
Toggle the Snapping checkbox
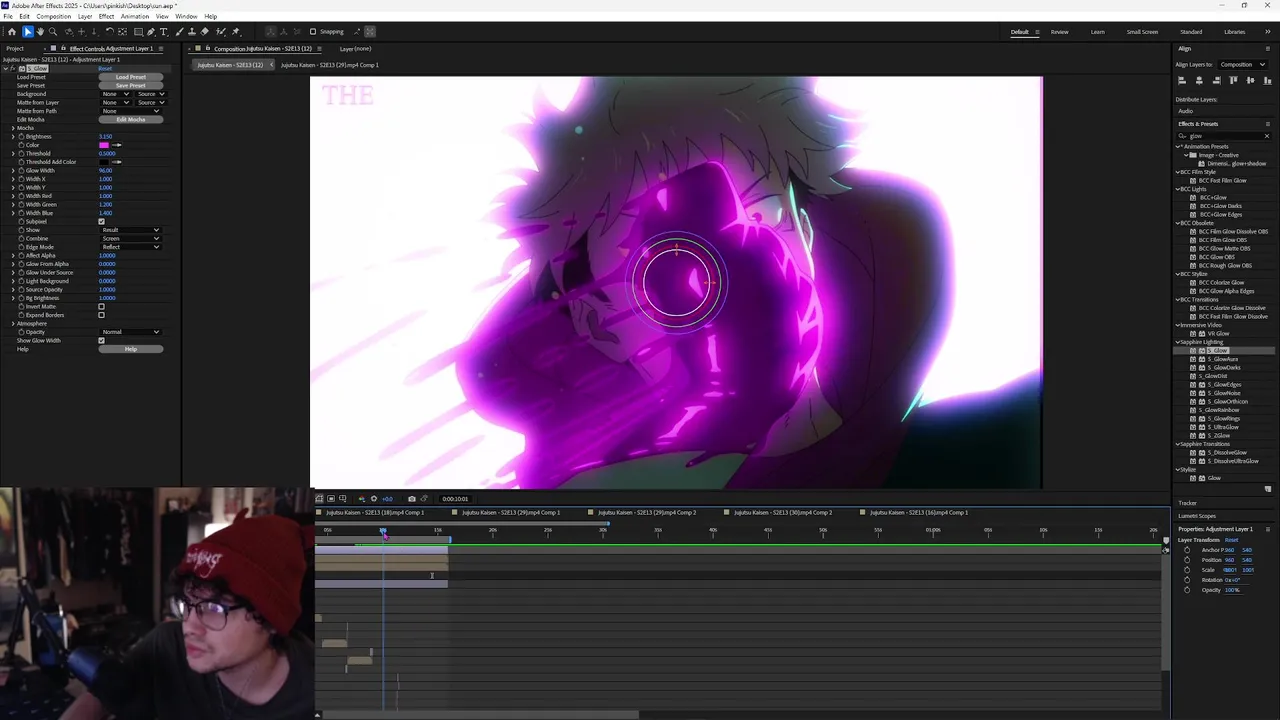click(312, 32)
